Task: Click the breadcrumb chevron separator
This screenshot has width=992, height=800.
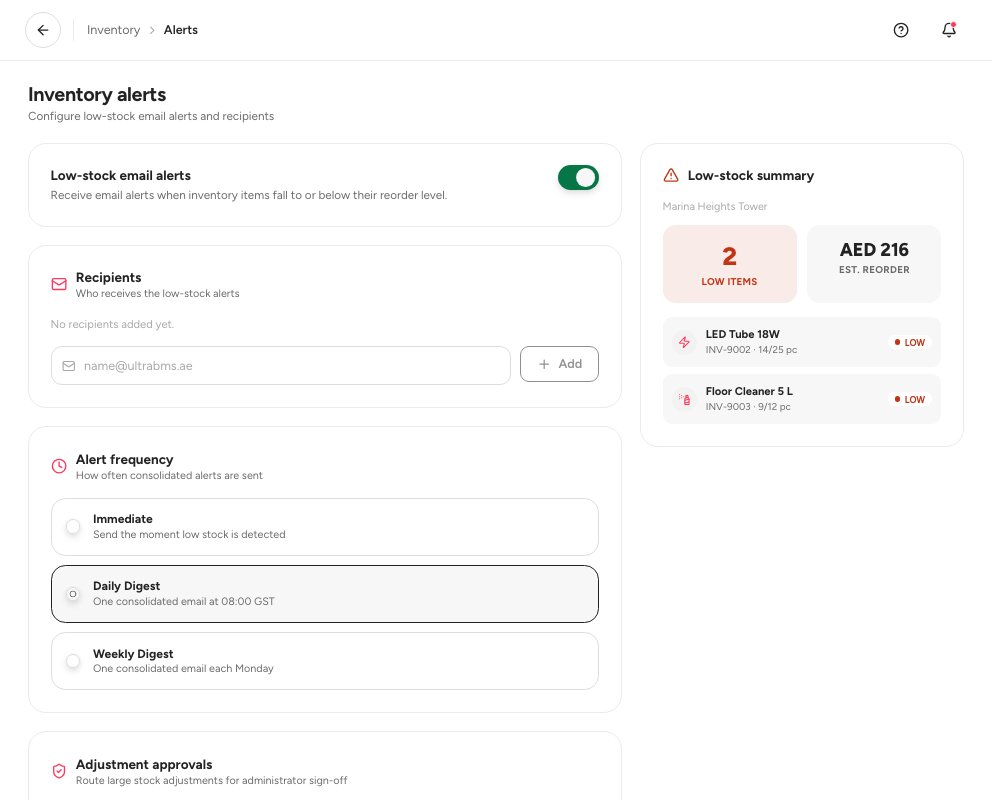Action: tap(152, 30)
